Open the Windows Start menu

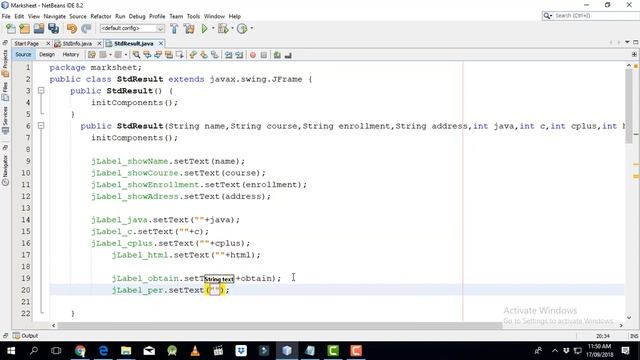tap(11, 351)
